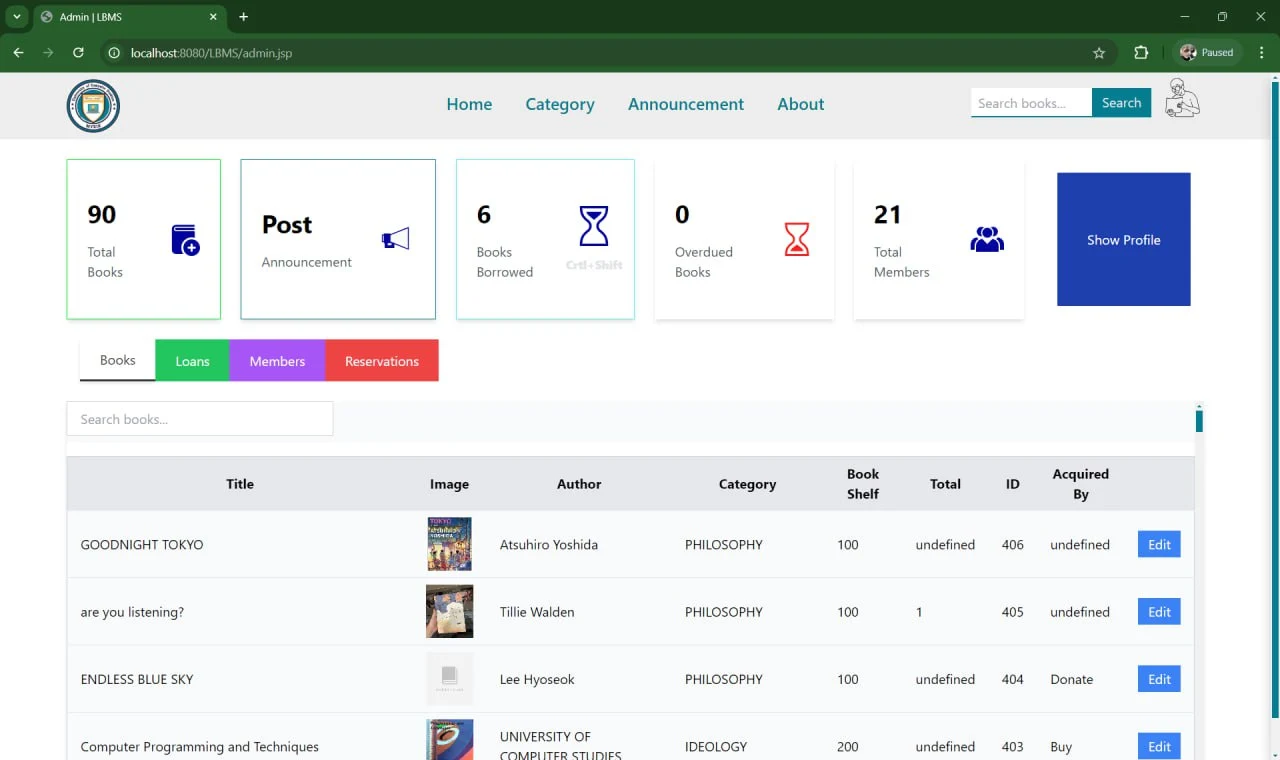Click the red hourglass Overdue Books icon
The width and height of the screenshot is (1280, 760).
[x=795, y=238]
